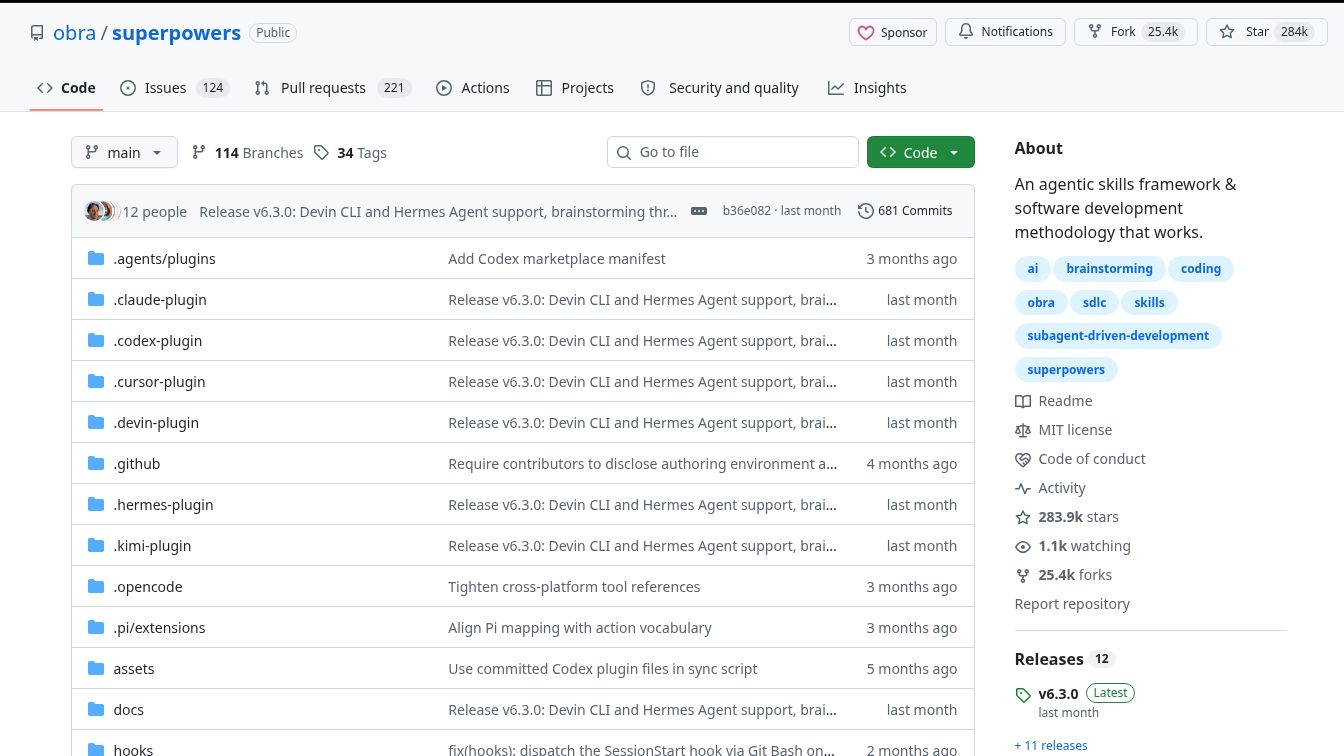View the Insights tab
The image size is (1344, 756).
[x=867, y=88]
